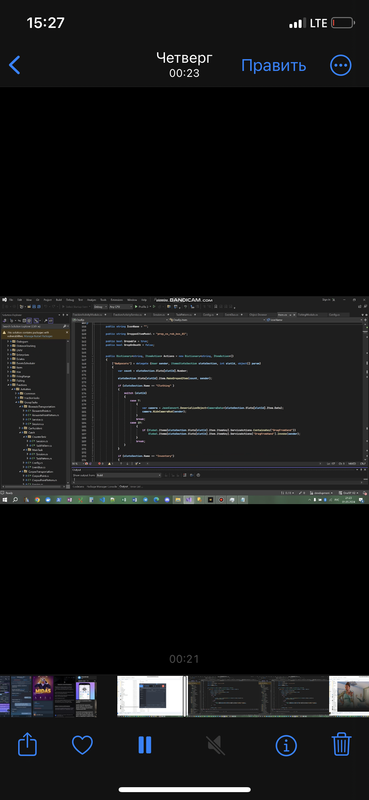Viewport: 369px width, 800px height.
Task: Mark the video as favorite with the heart
Action: 82,746
